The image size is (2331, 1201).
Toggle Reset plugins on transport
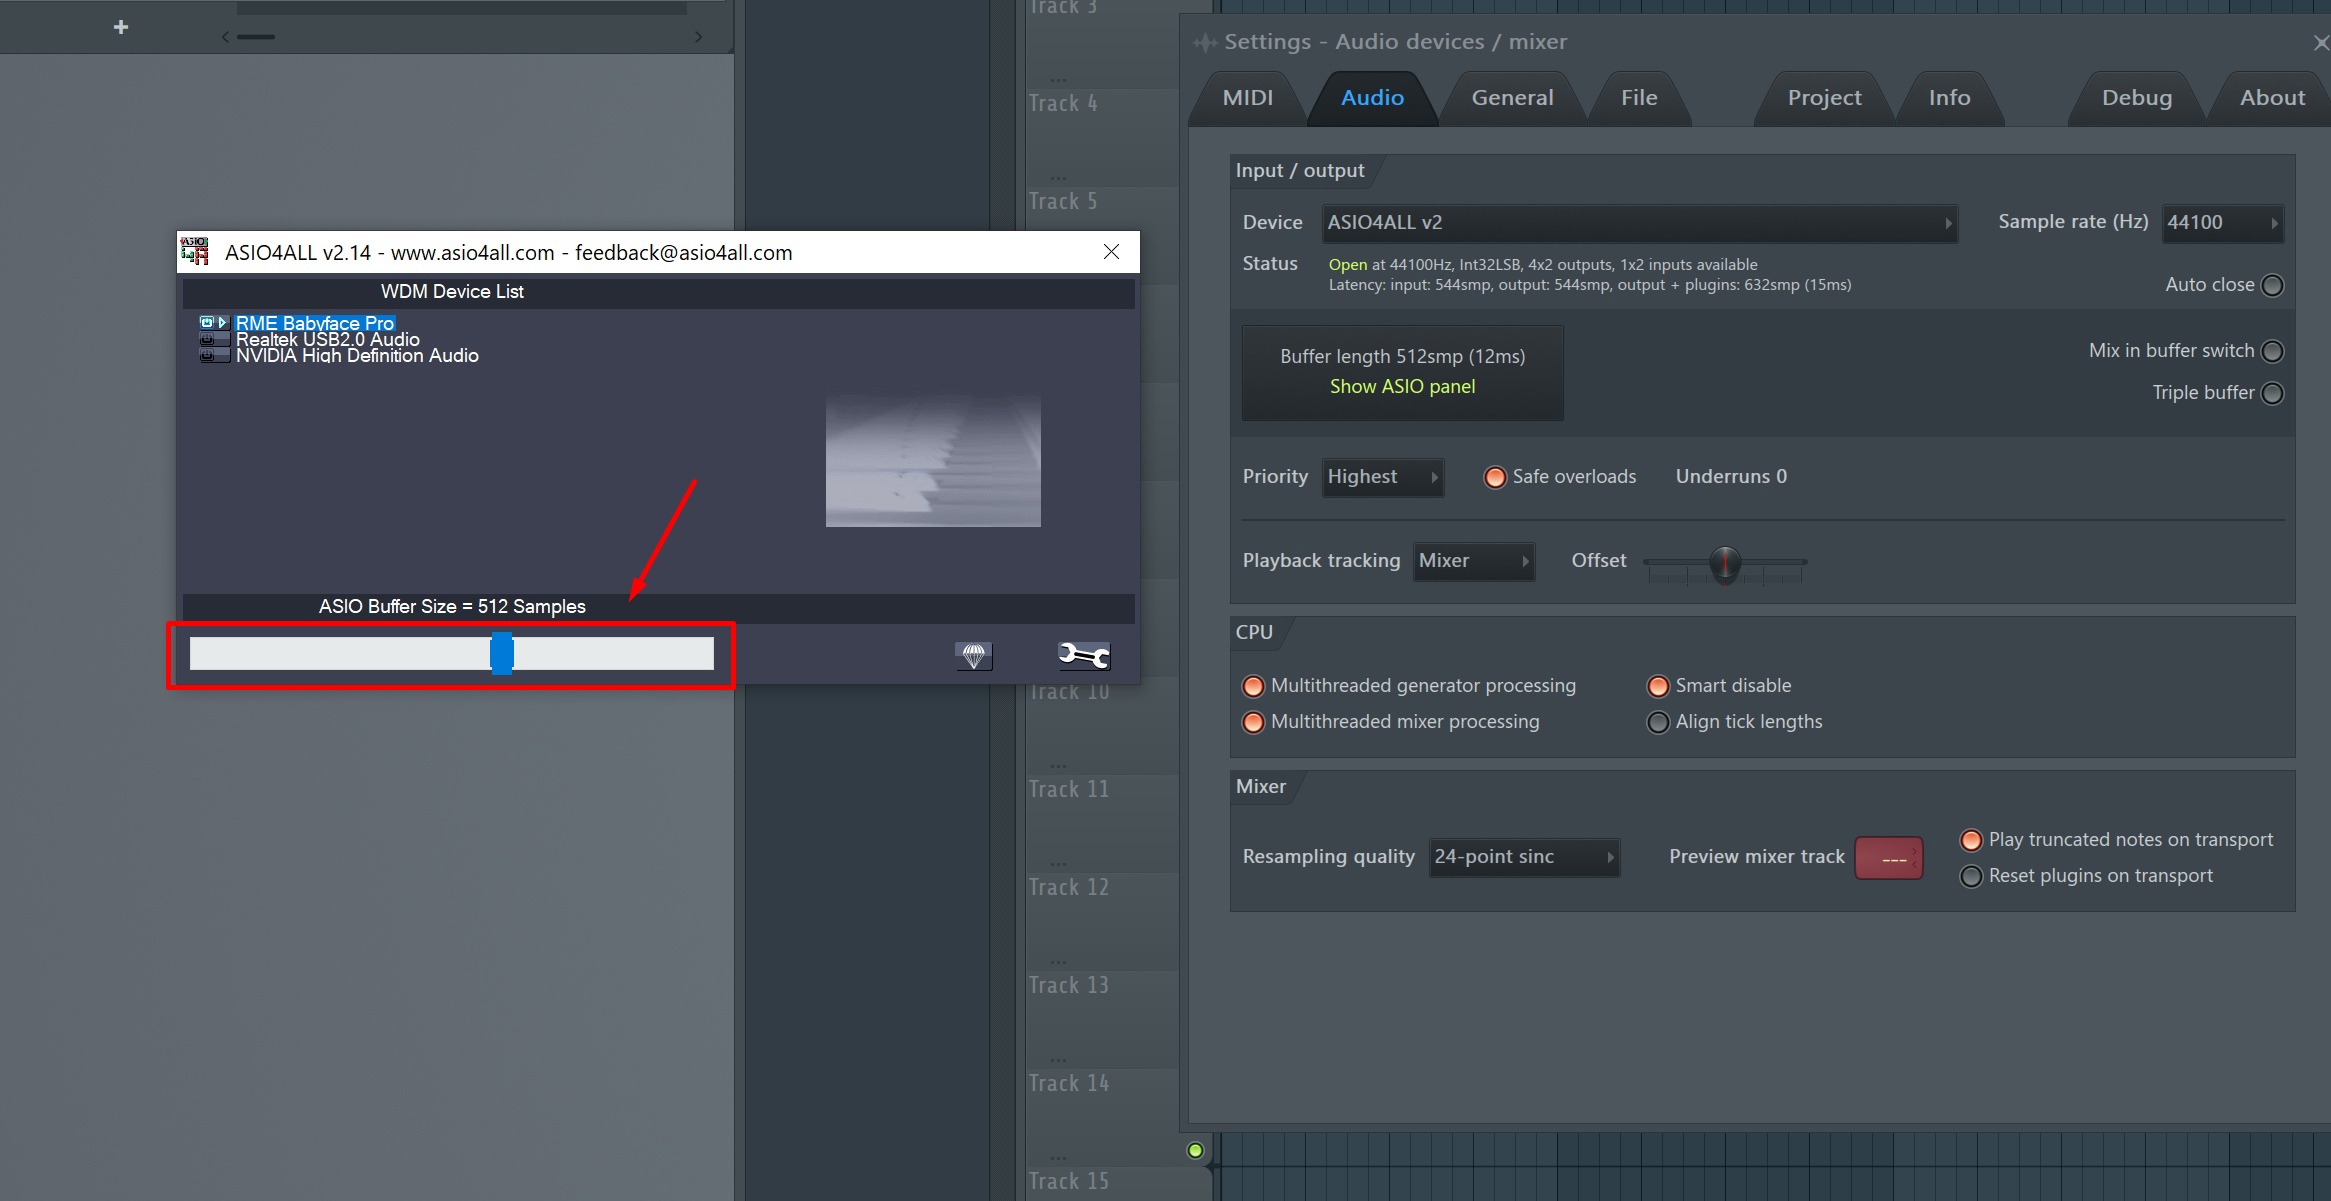coord(1970,875)
